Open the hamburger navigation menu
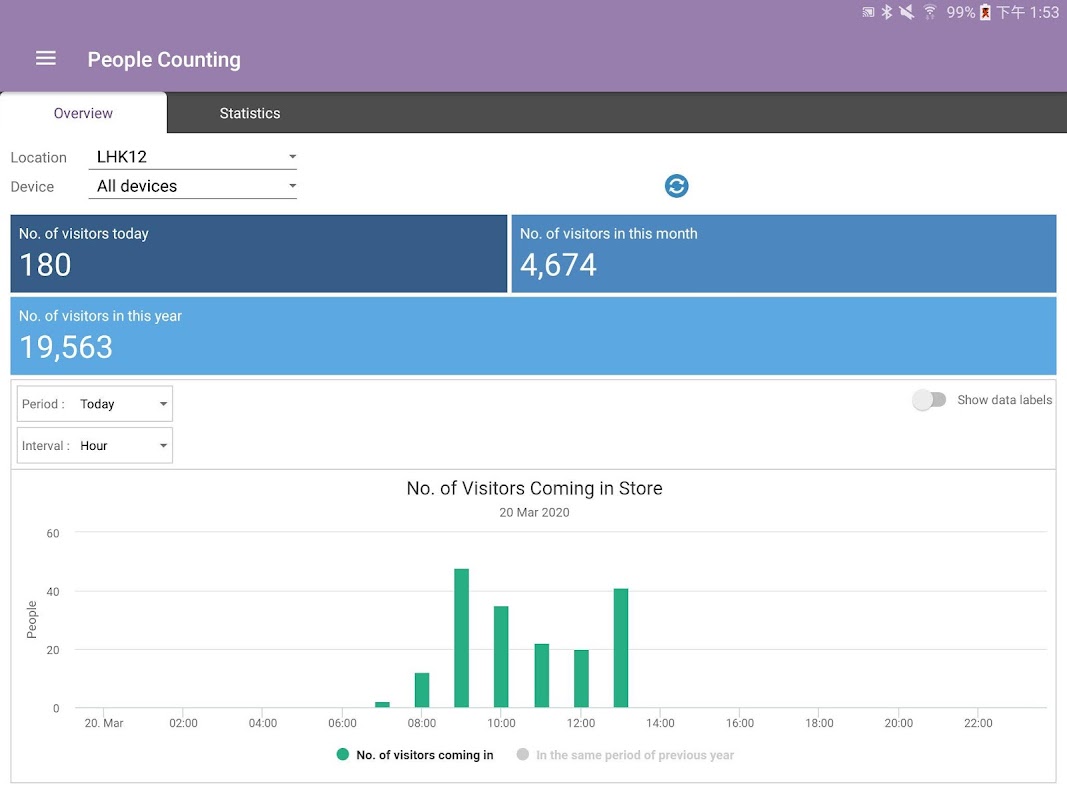Image resolution: width=1067 pixels, height=800 pixels. [46, 59]
